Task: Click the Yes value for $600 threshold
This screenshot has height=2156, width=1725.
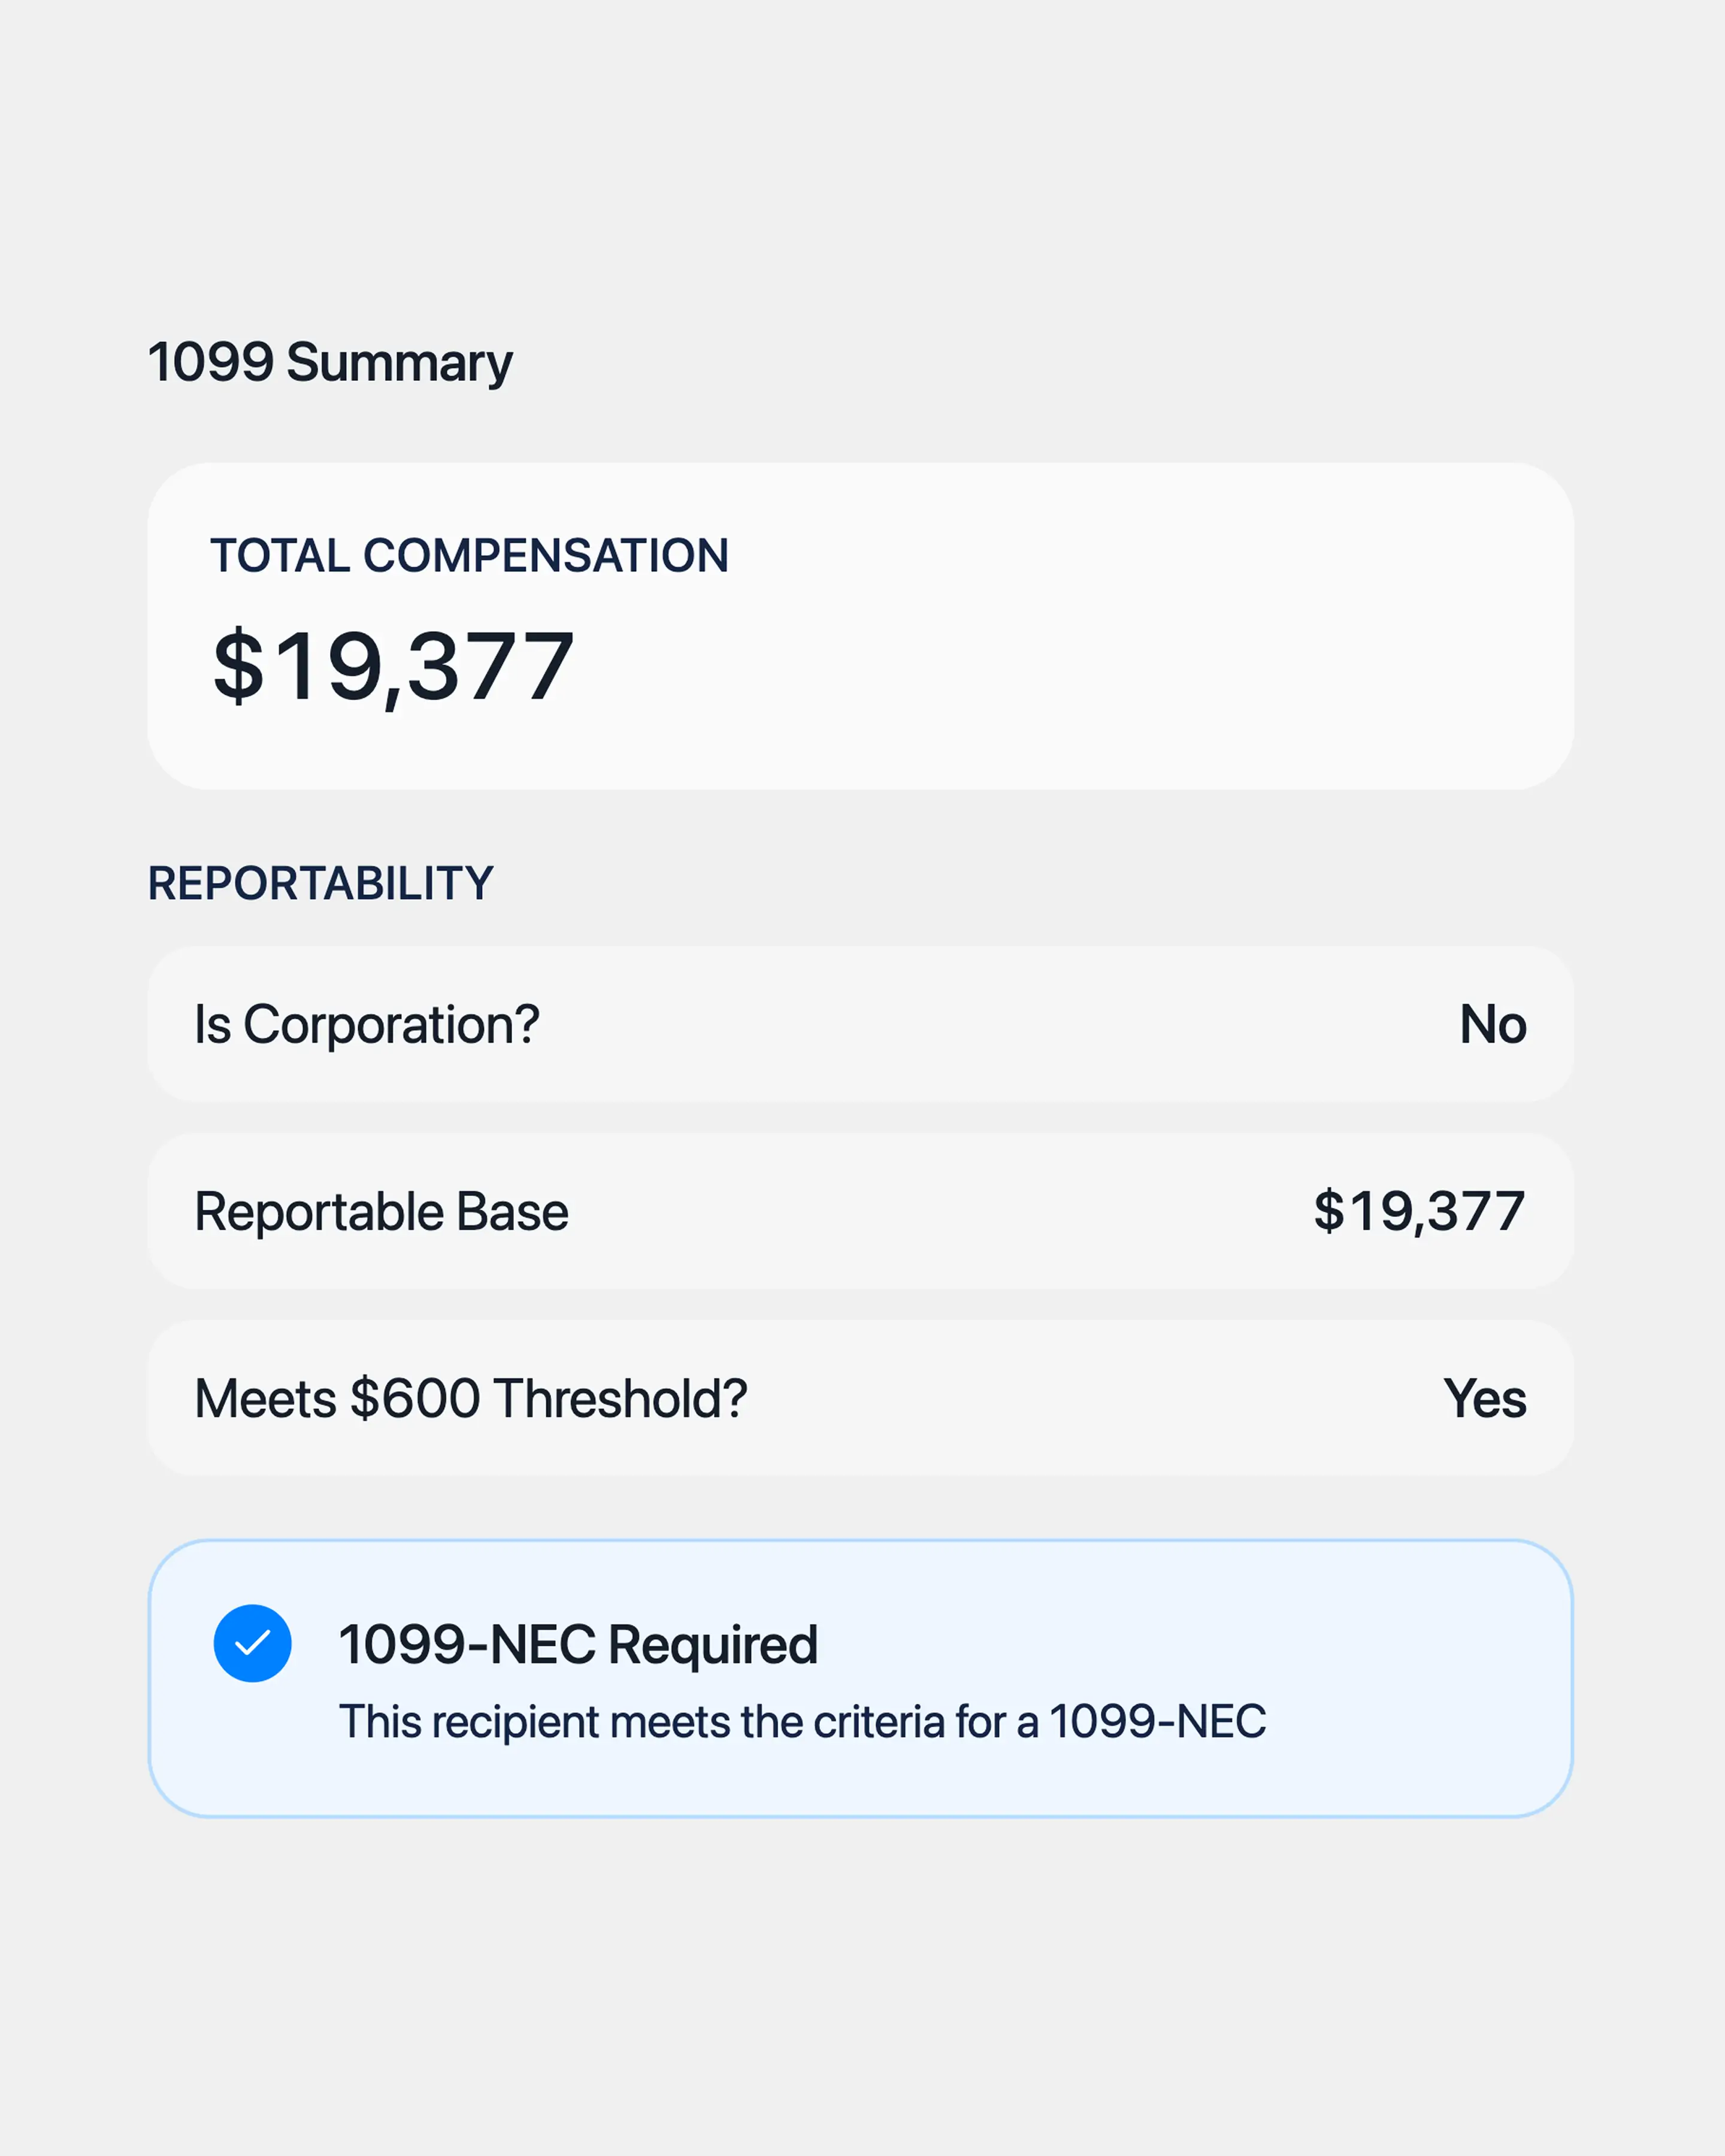Action: click(1484, 1398)
